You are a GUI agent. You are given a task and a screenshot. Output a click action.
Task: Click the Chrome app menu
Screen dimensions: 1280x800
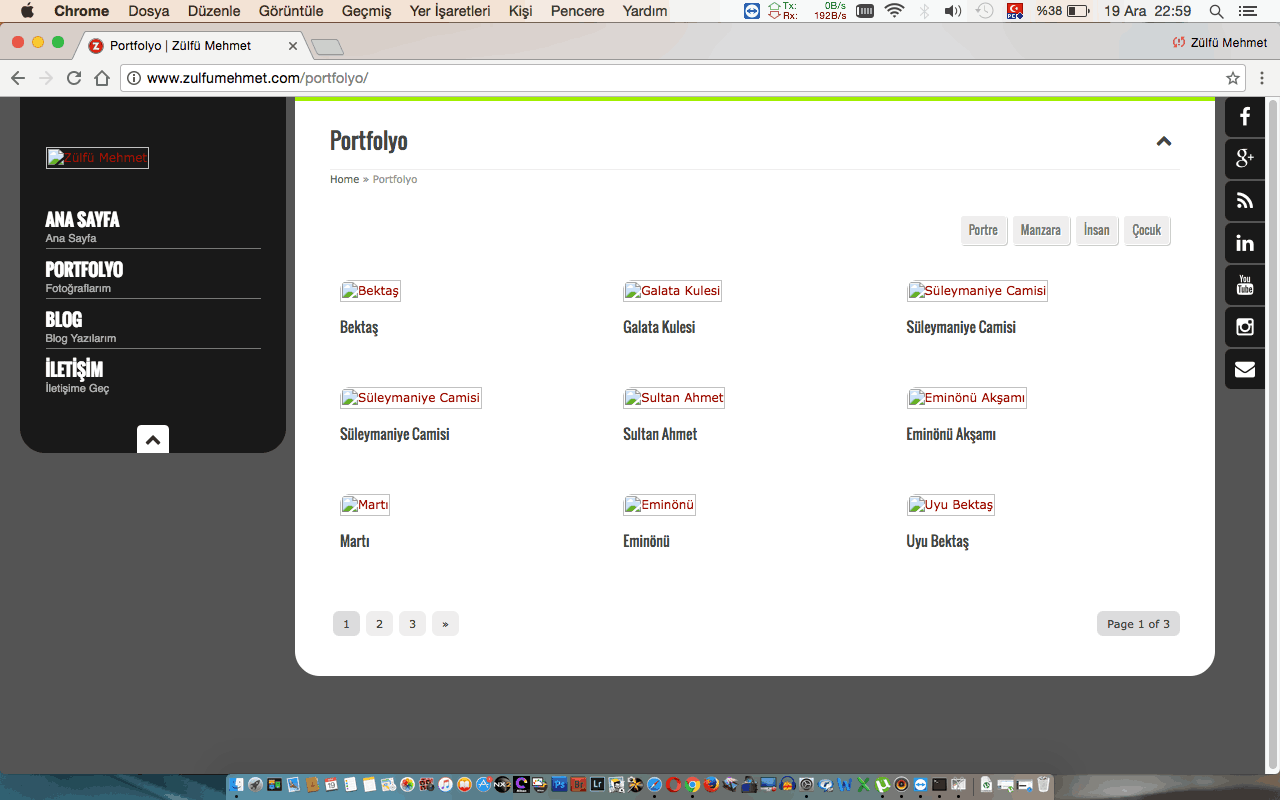point(81,11)
